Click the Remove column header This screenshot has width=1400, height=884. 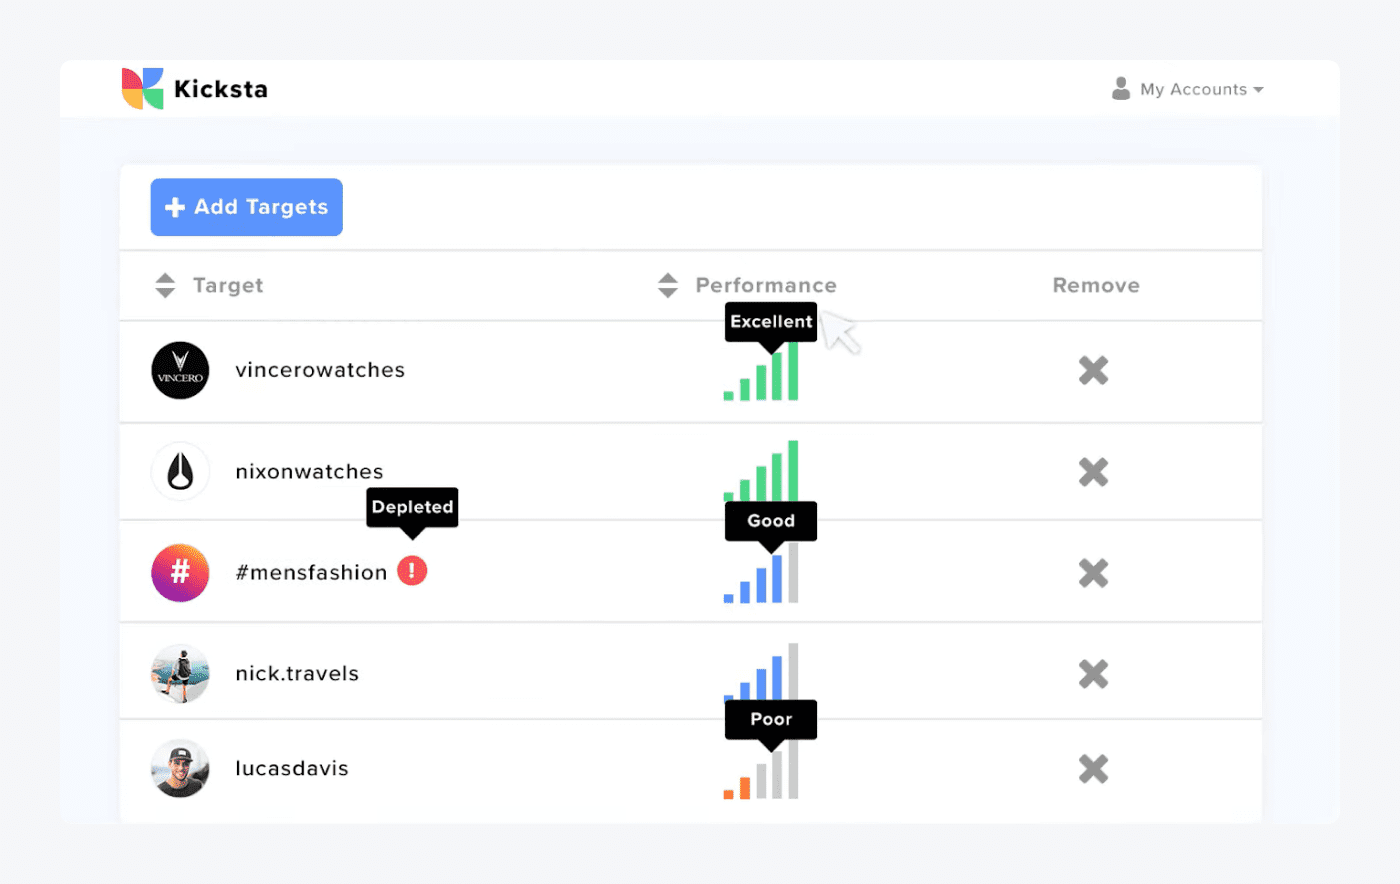pos(1096,286)
